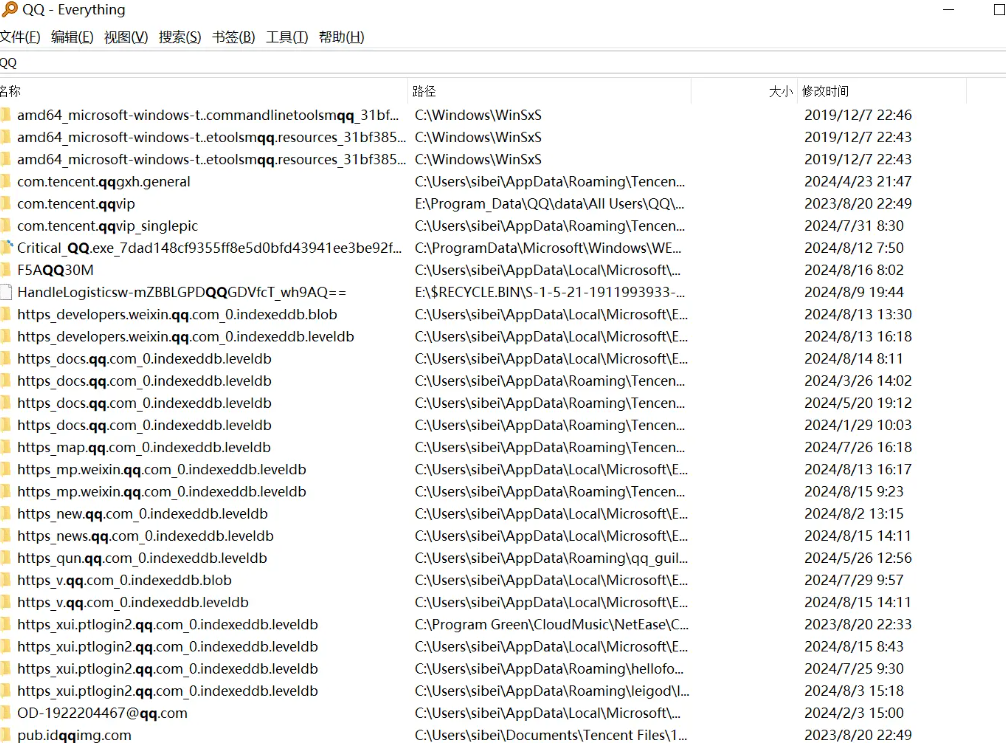1006x743 pixels.
Task: Click folder icon of https_new.qq.com row
Action: coord(6,514)
